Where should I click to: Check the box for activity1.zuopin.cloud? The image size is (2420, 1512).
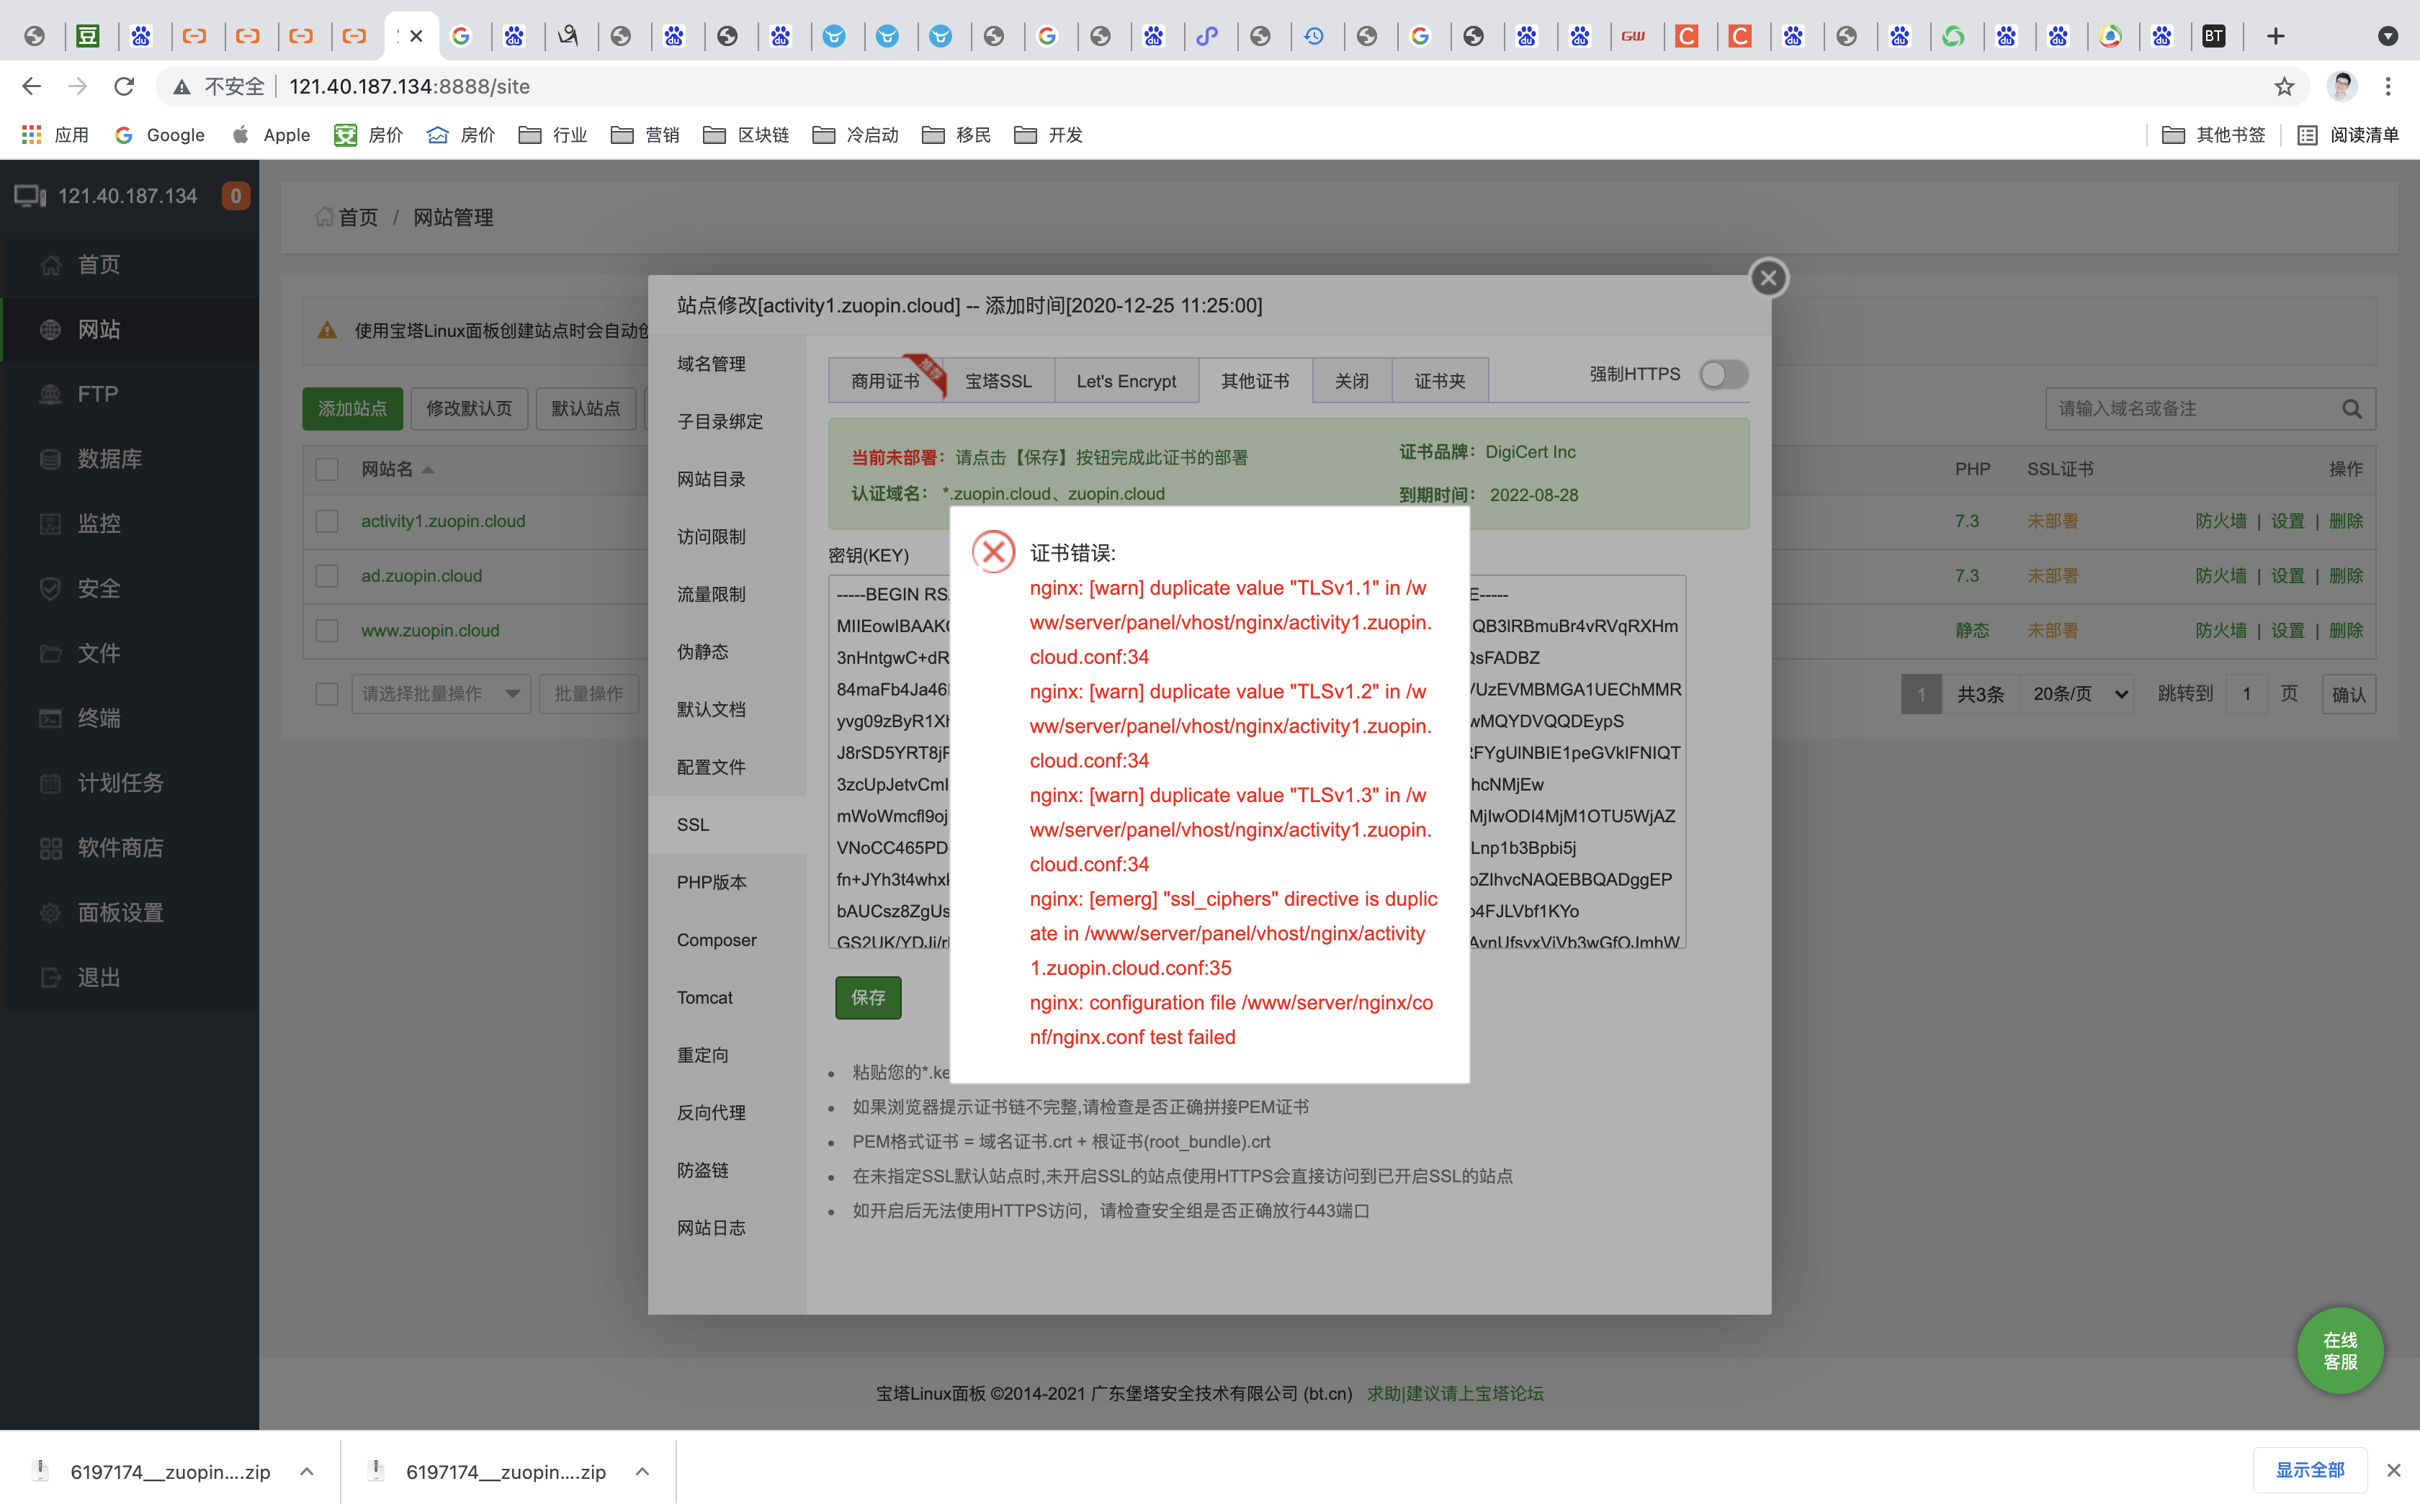pyautogui.click(x=327, y=521)
